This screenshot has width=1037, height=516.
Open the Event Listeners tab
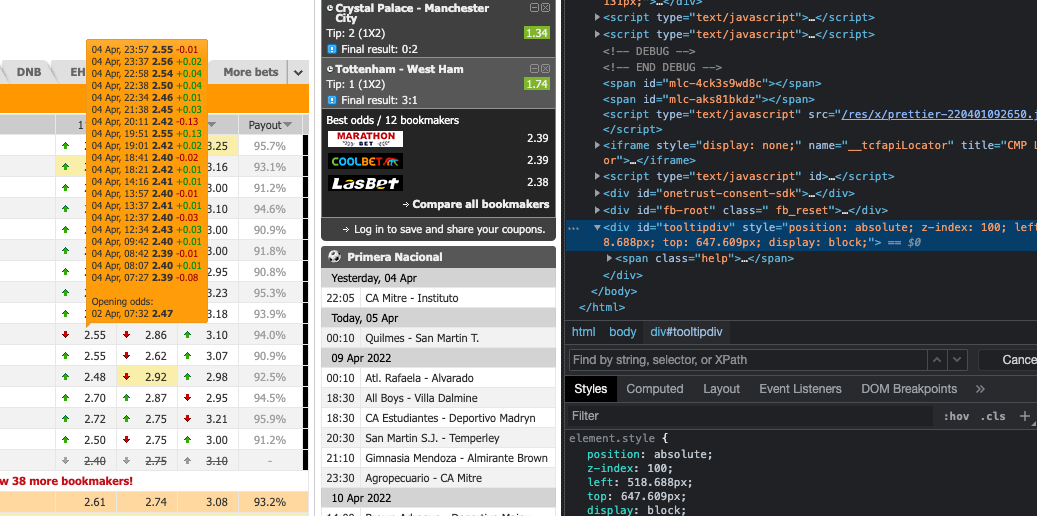point(800,389)
